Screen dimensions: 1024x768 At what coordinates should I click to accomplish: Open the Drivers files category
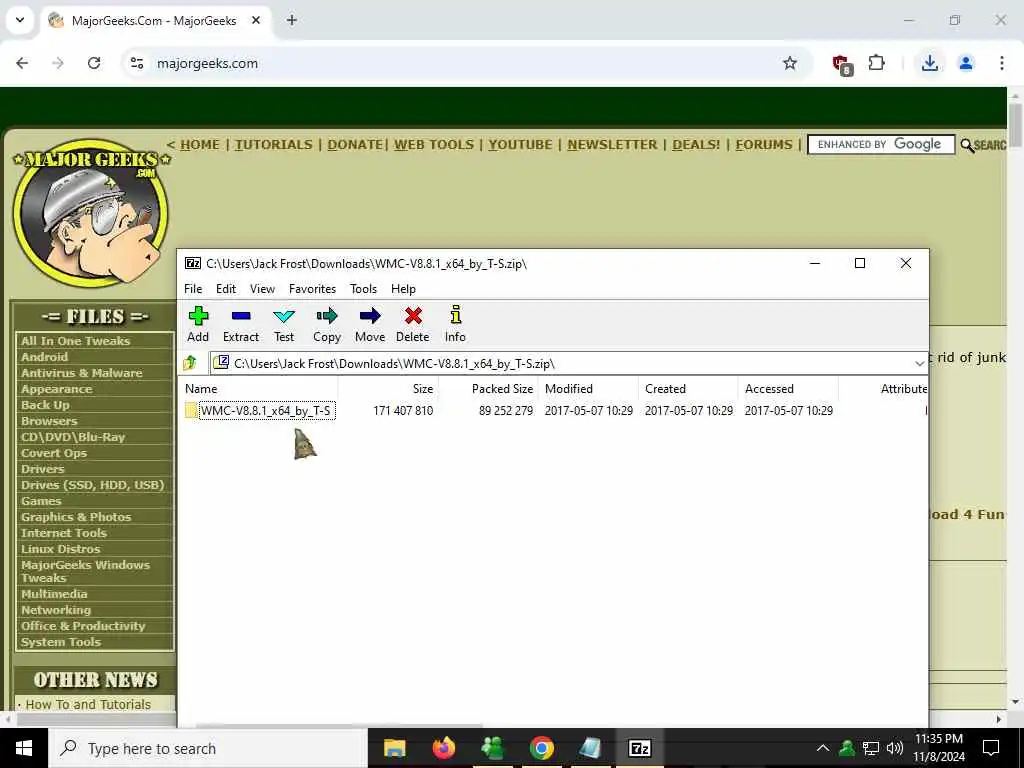point(42,469)
